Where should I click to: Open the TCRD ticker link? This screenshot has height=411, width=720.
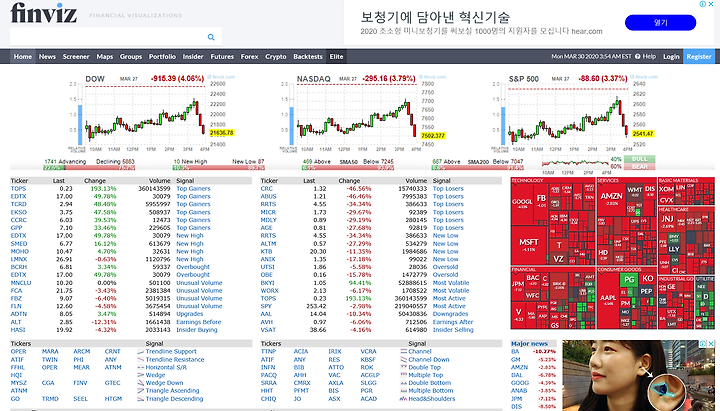[x=19, y=204]
